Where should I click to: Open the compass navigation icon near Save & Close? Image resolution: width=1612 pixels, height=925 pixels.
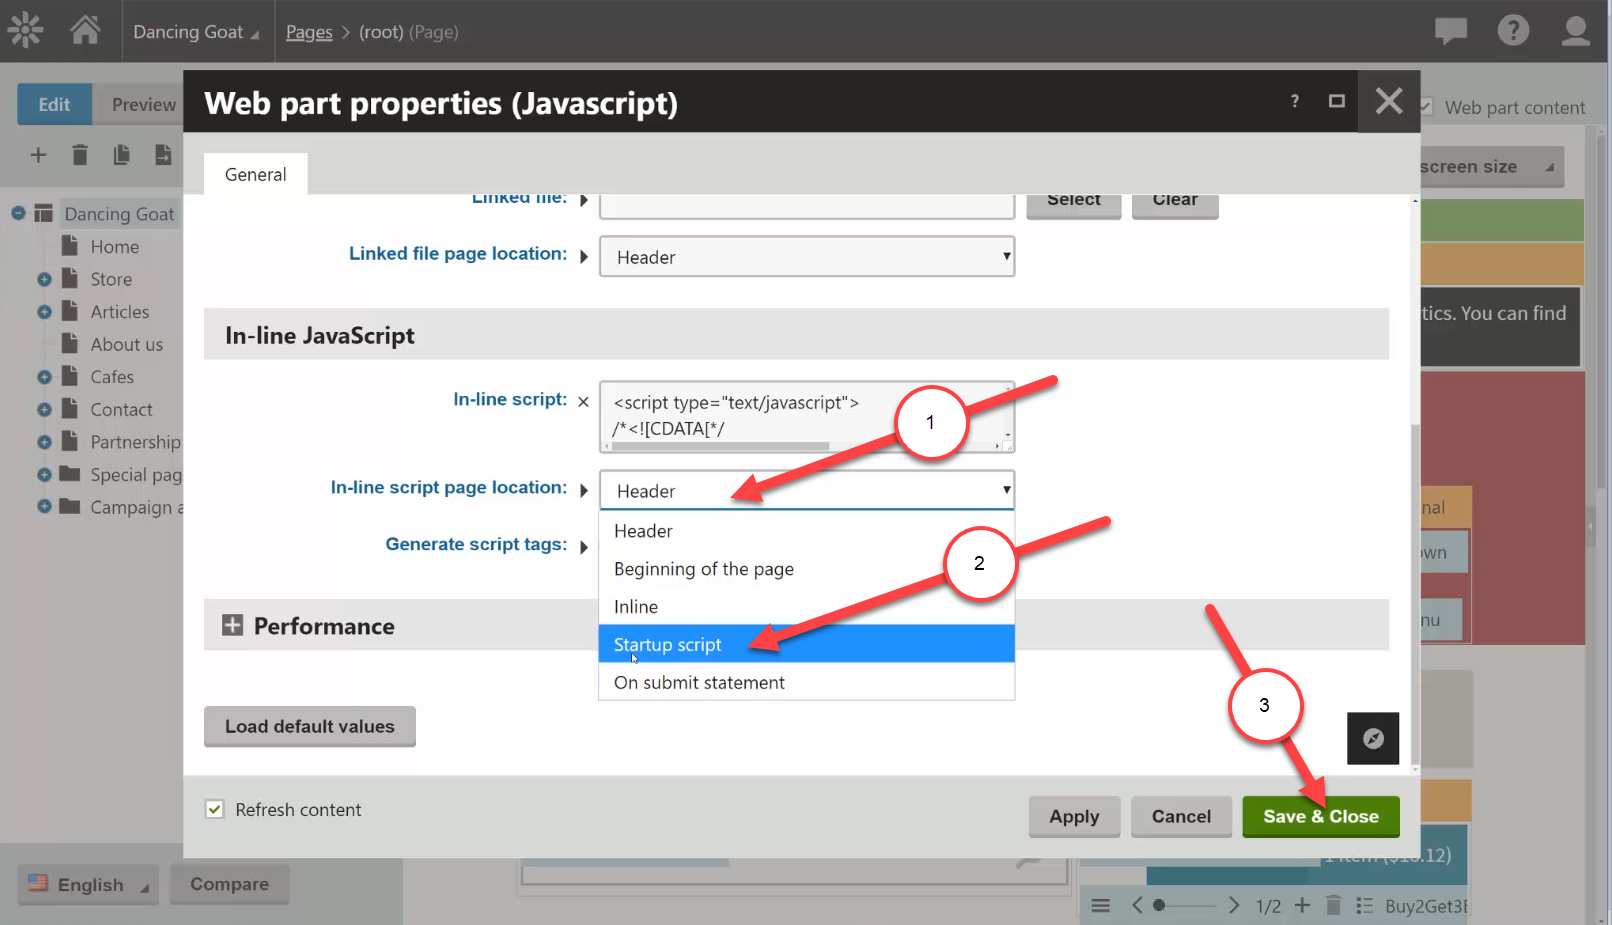pos(1372,739)
